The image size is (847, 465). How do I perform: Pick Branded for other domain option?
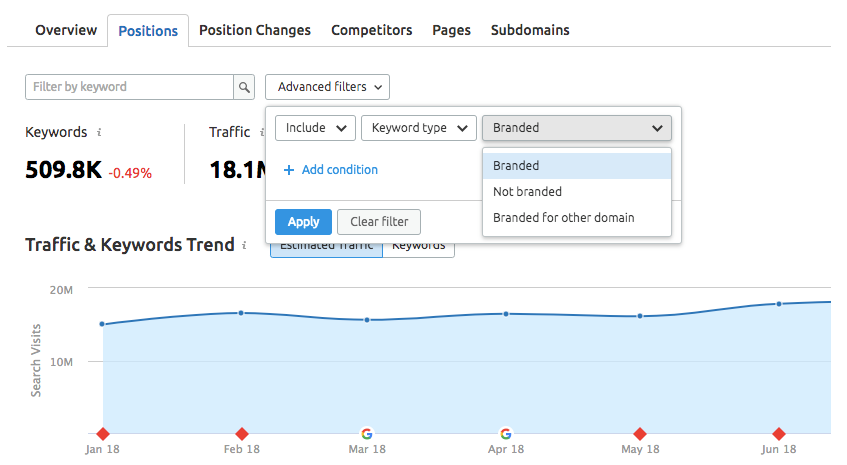tap(577, 218)
